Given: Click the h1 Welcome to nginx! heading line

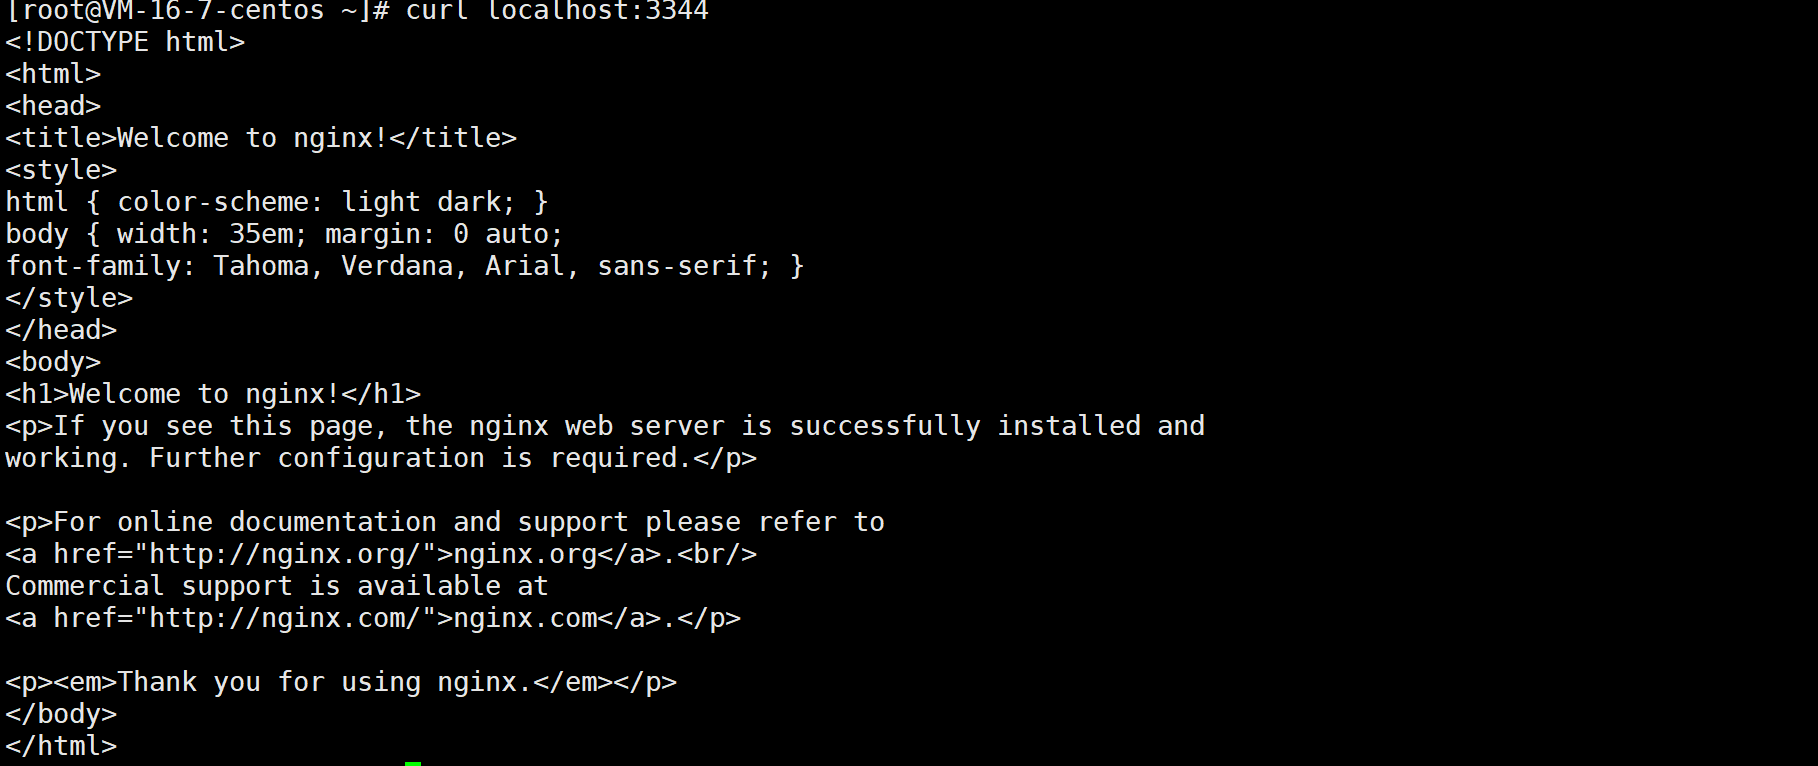Looking at the screenshot, I should [x=213, y=394].
